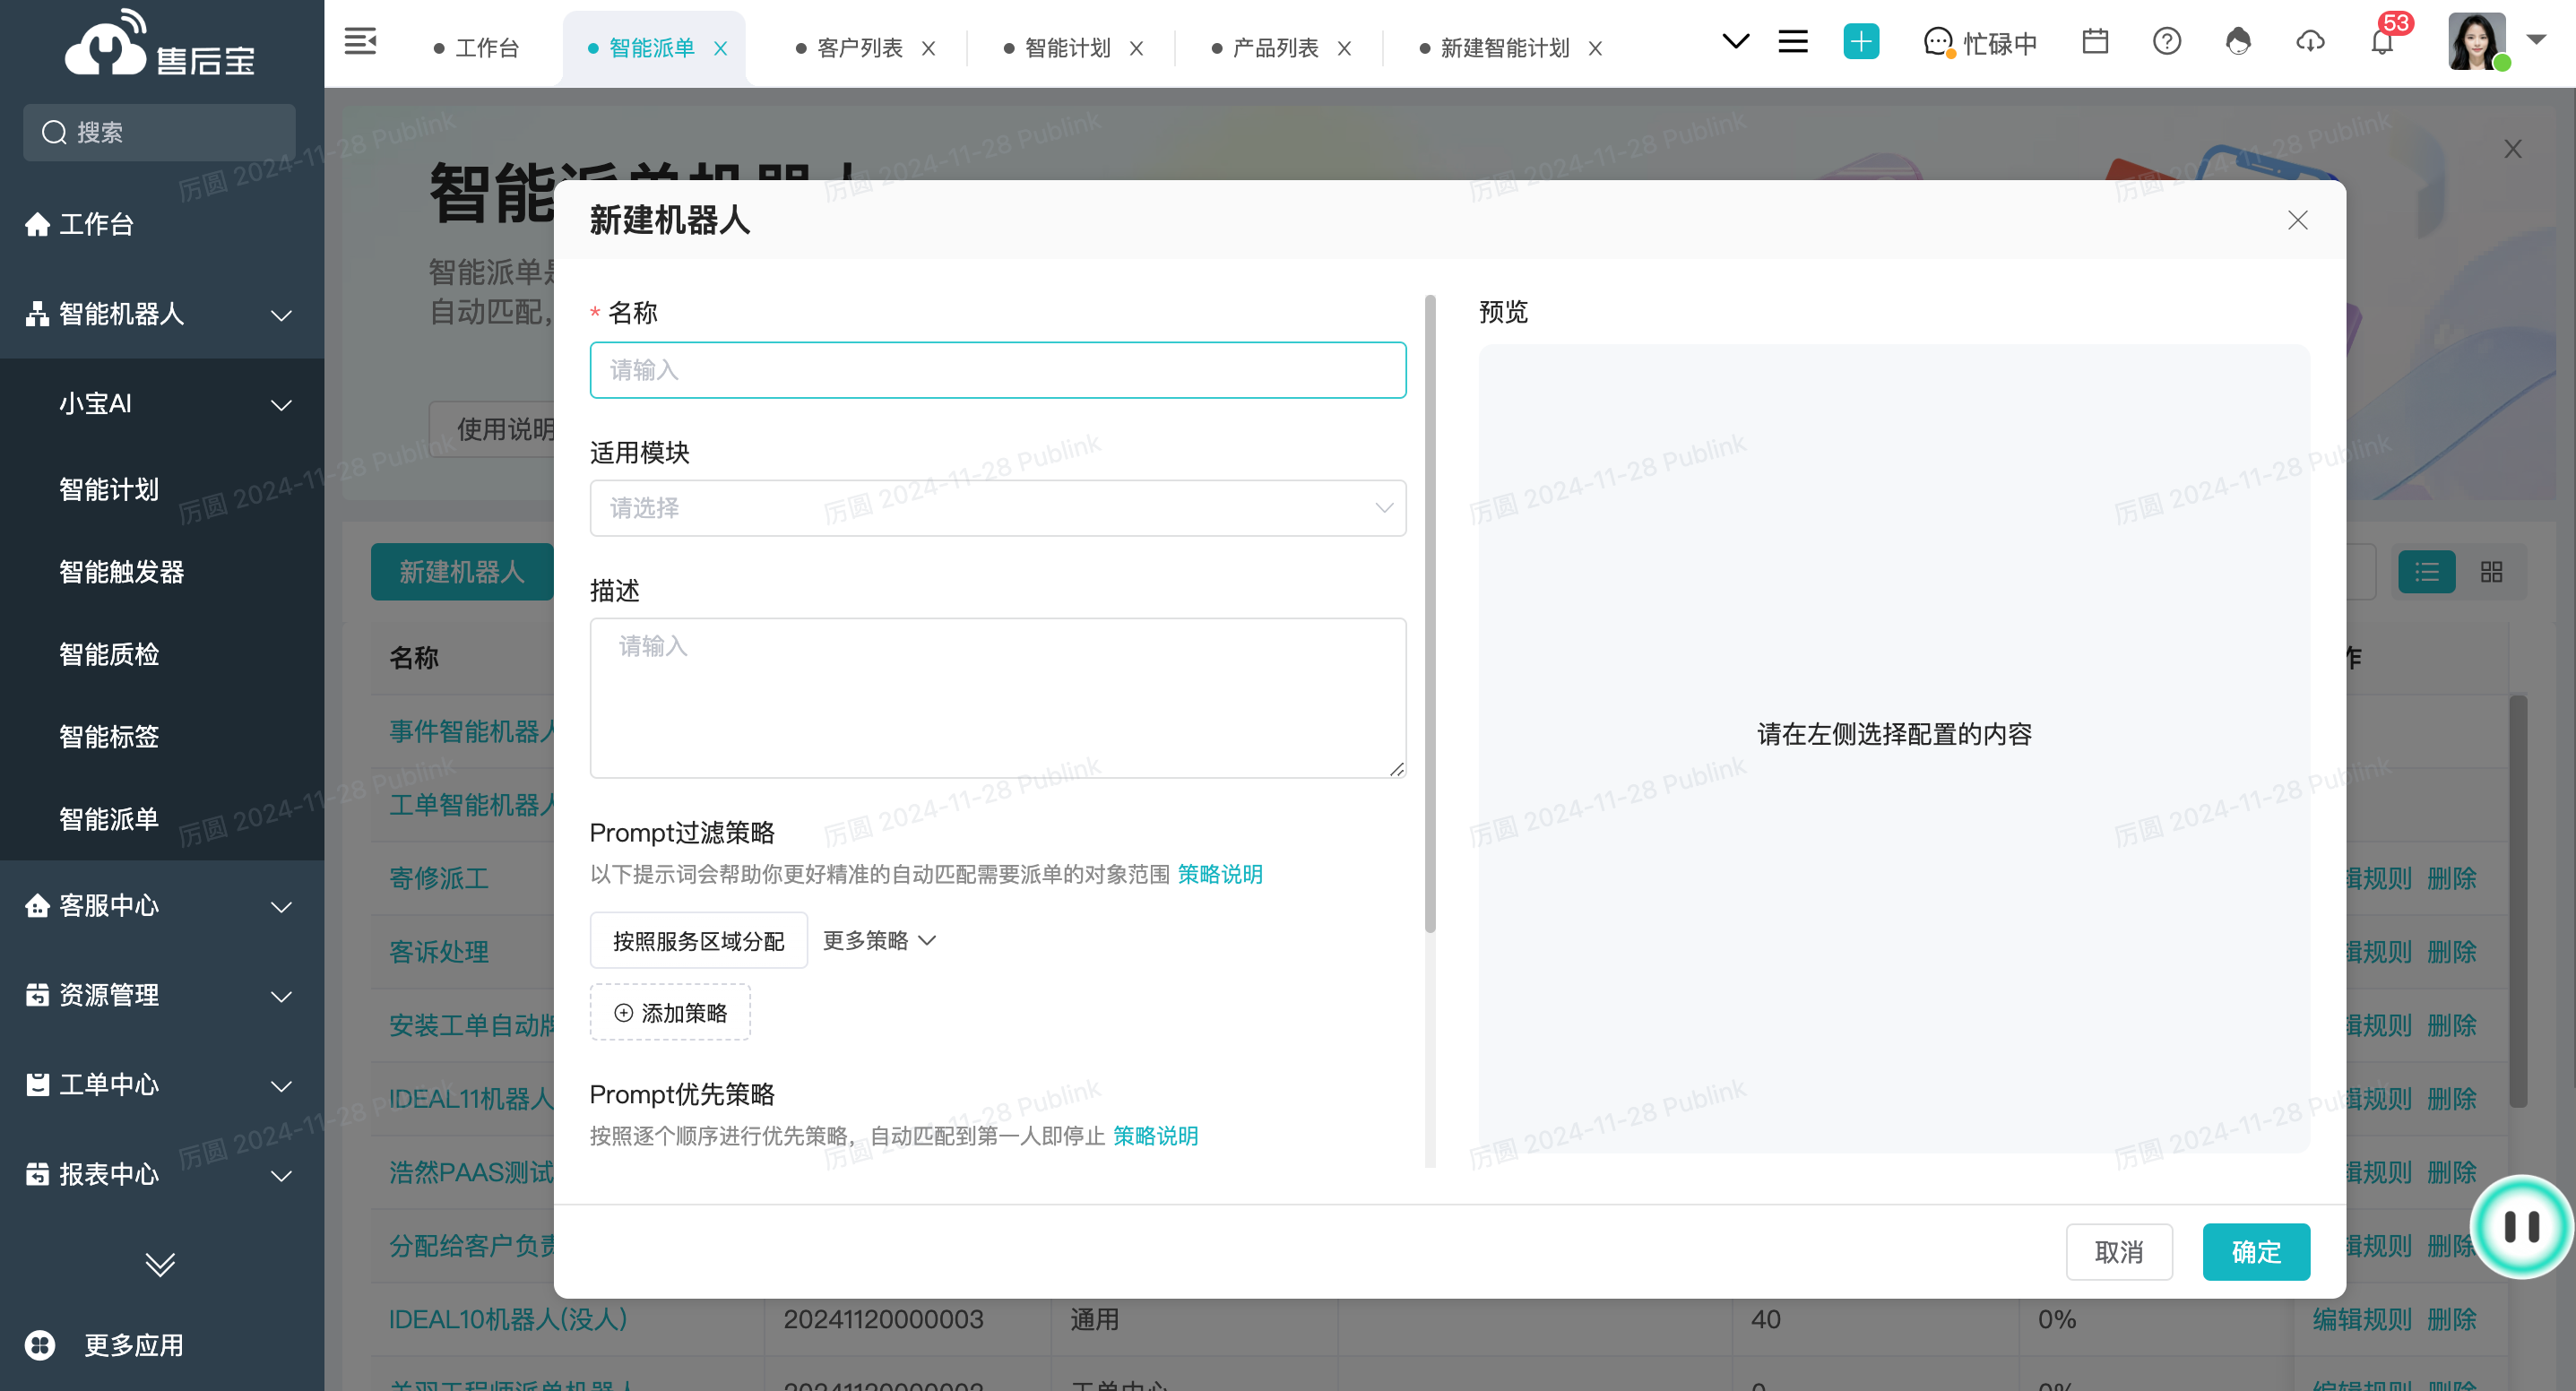2576x1391 pixels.
Task: Open 智能质检 in sidebar
Action: (109, 654)
